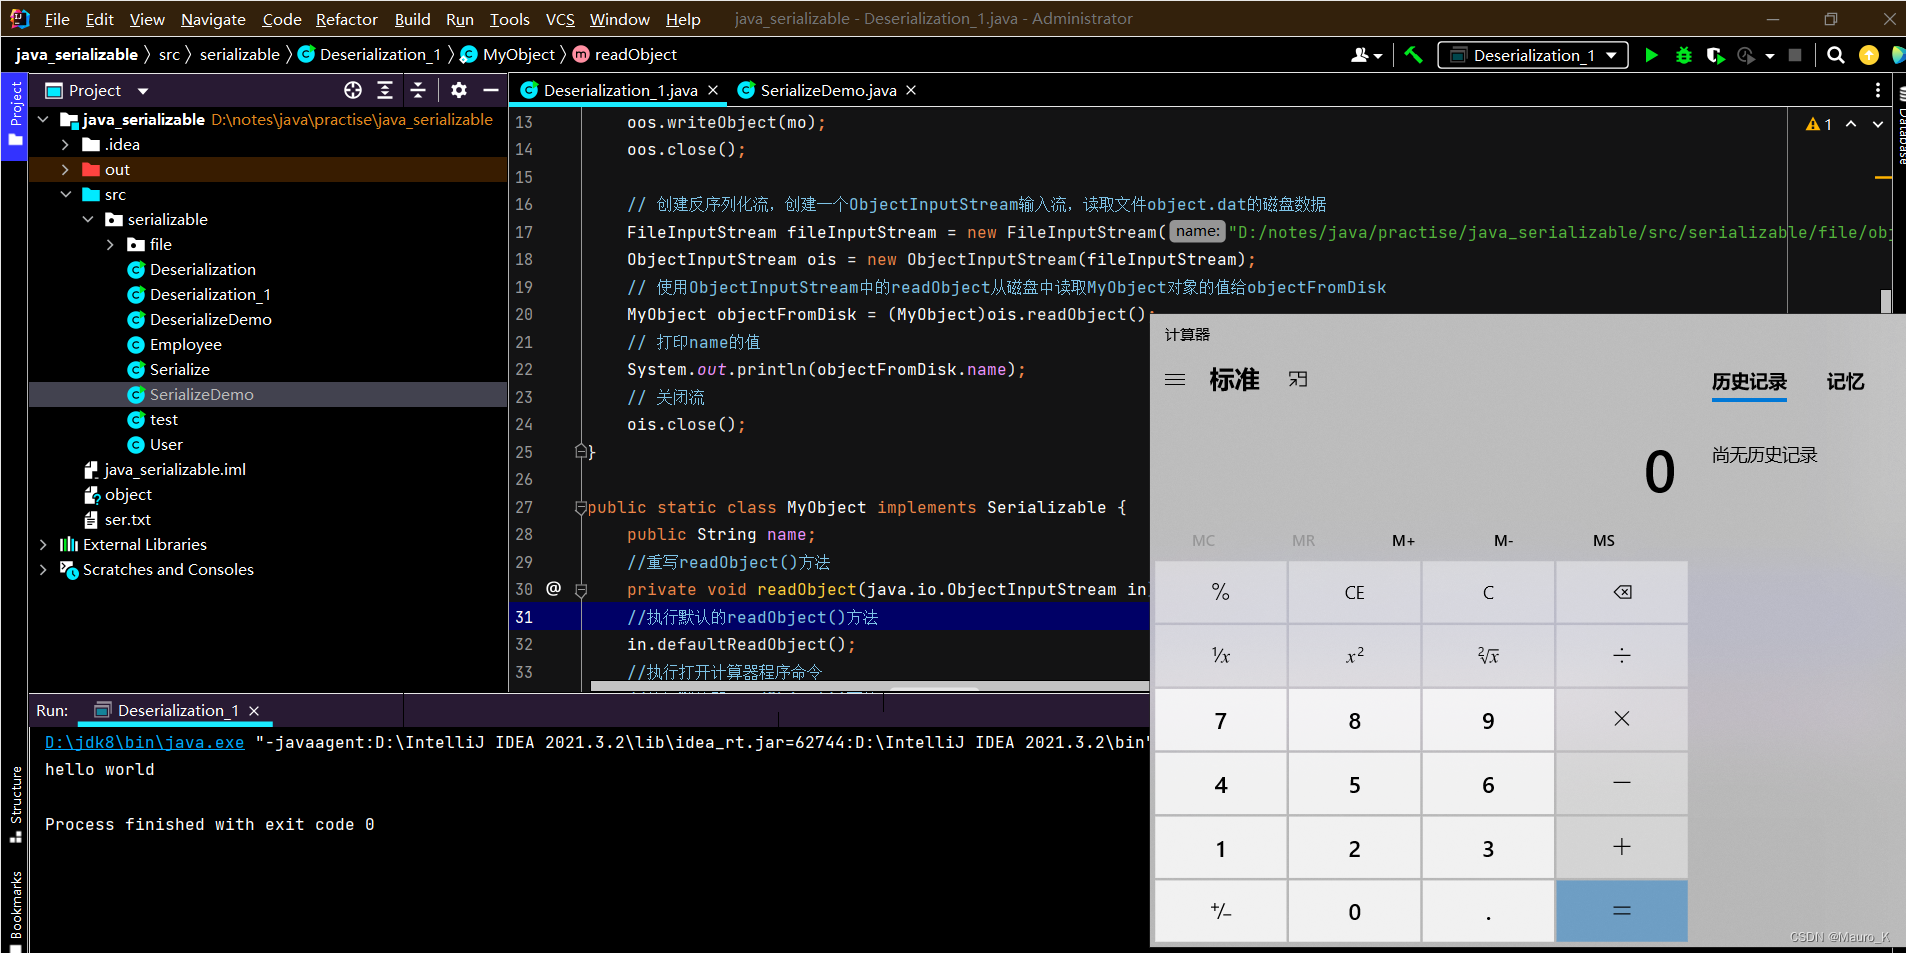Collapse all in Project panel
This screenshot has width=1906, height=953.
pyautogui.click(x=418, y=90)
